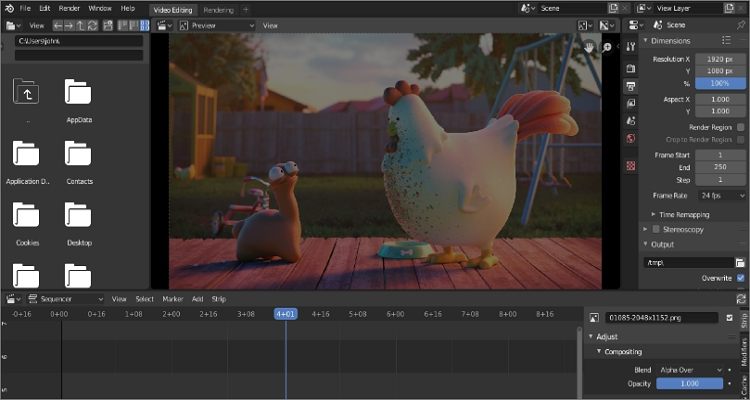The width and height of the screenshot is (750, 400).
Task: Create a new scene with copy icon
Action: [x=613, y=8]
